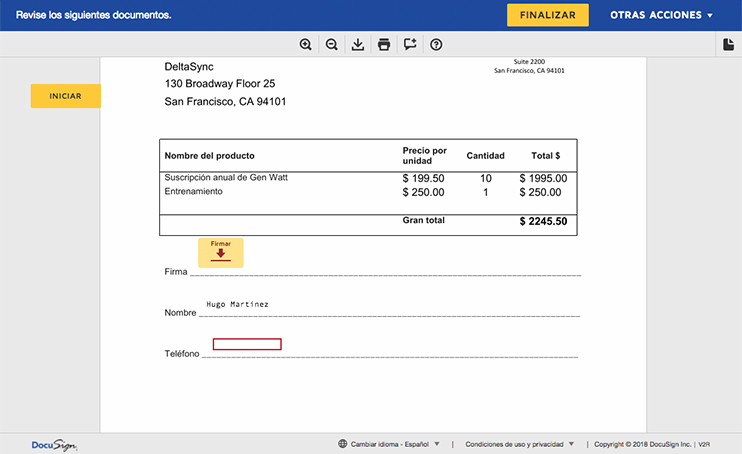Expand the Otras Acciones dropdown
This screenshot has width=742, height=454.
(x=661, y=15)
